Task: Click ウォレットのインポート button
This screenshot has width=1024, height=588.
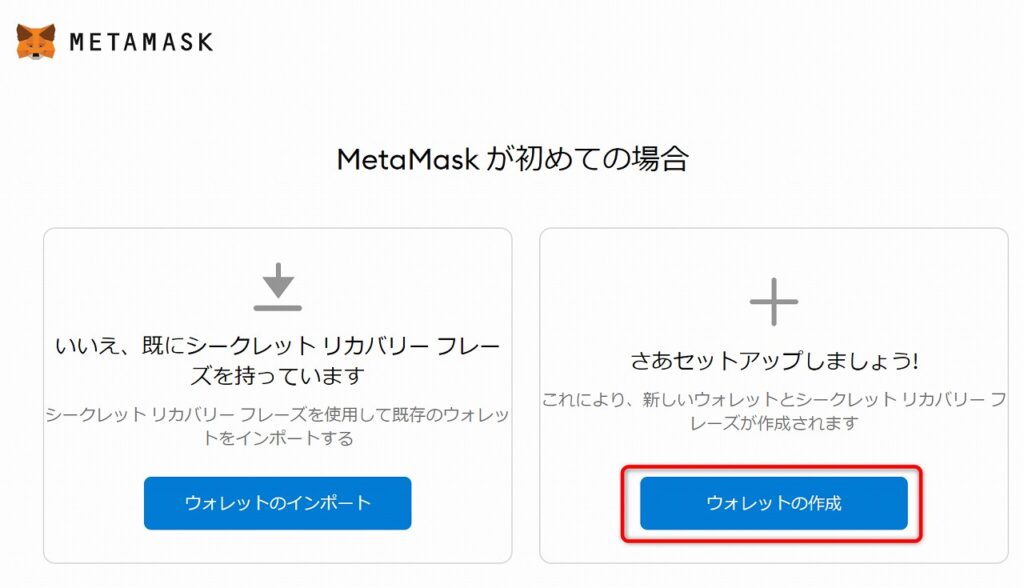Action: [278, 503]
